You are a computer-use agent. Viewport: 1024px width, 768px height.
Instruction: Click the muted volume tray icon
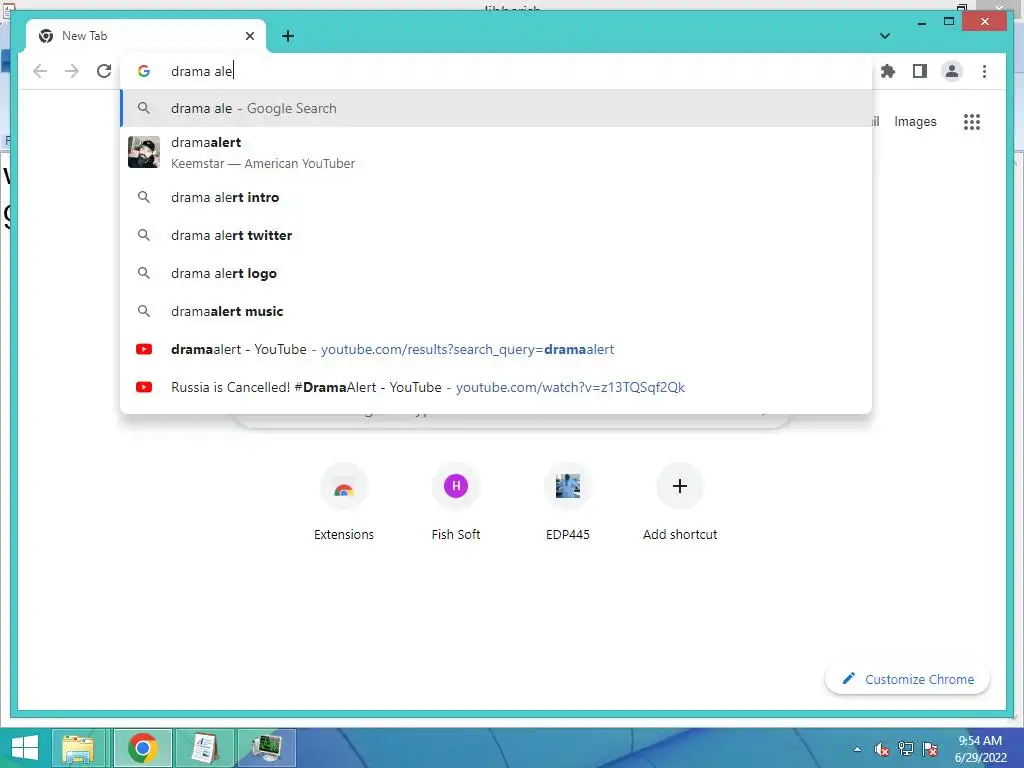coord(882,749)
